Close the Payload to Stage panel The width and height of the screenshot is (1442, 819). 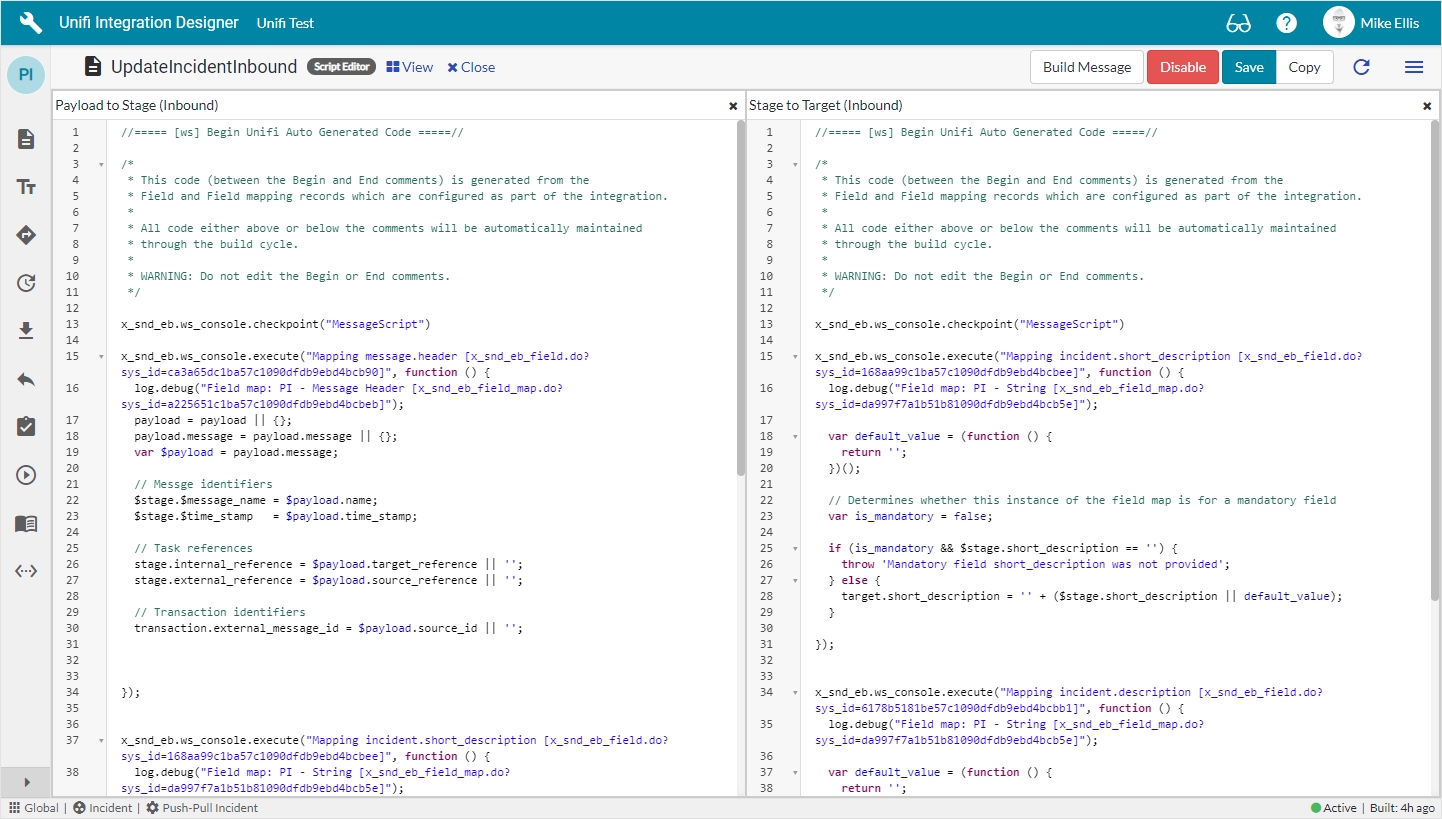733,105
